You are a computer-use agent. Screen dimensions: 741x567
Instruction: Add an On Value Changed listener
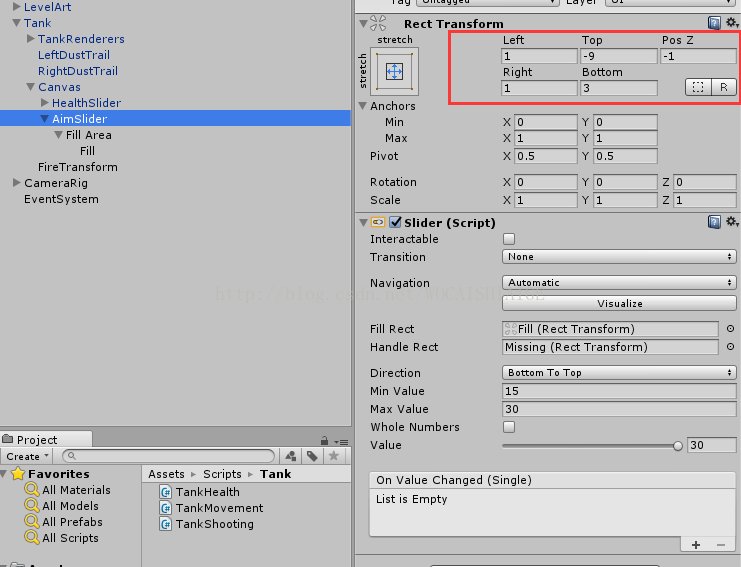(x=696, y=545)
